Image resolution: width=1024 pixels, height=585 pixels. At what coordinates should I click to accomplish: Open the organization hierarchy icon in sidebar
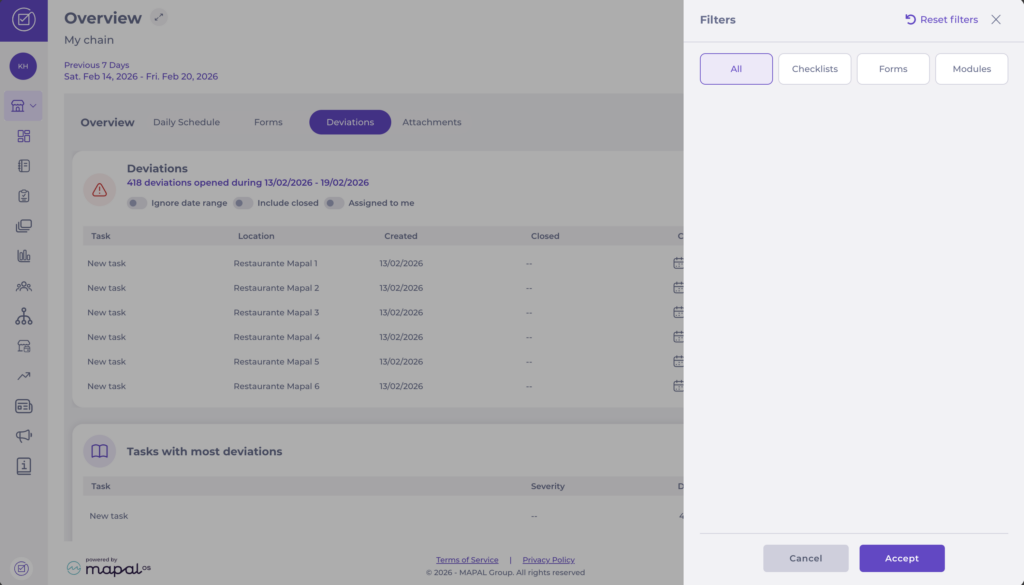point(24,316)
